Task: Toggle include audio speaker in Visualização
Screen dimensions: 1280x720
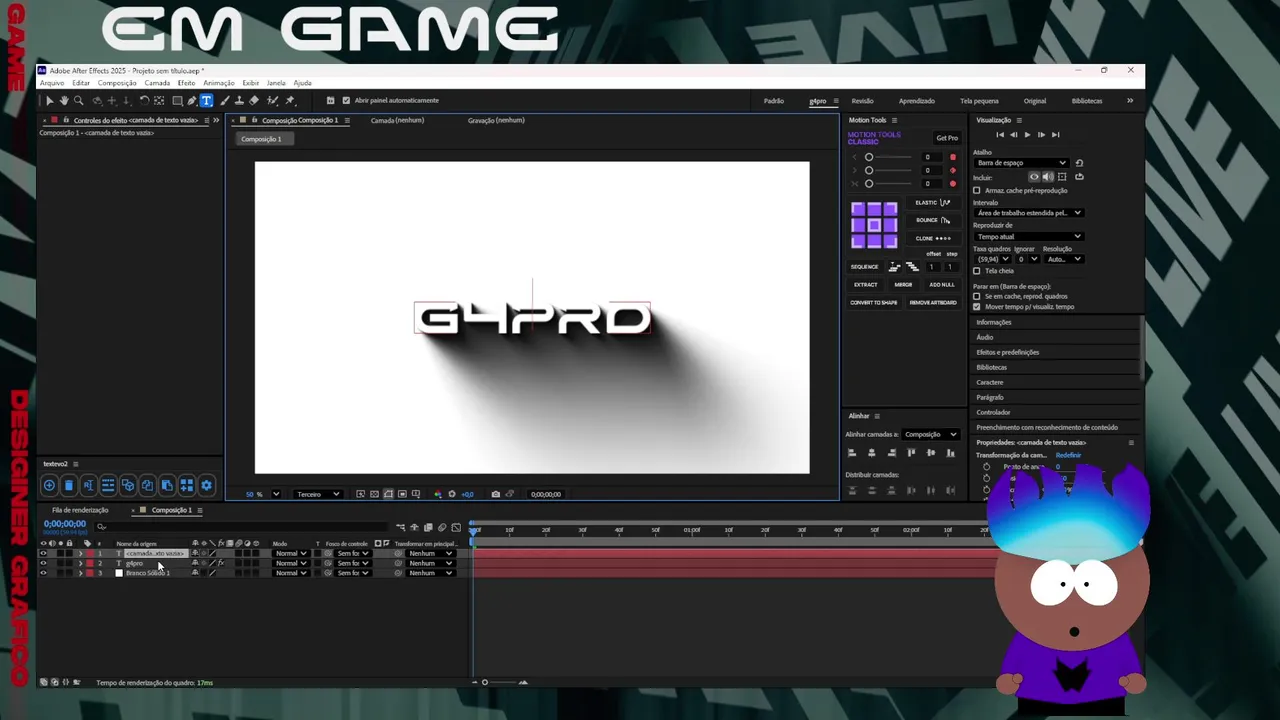Action: coord(1048,177)
